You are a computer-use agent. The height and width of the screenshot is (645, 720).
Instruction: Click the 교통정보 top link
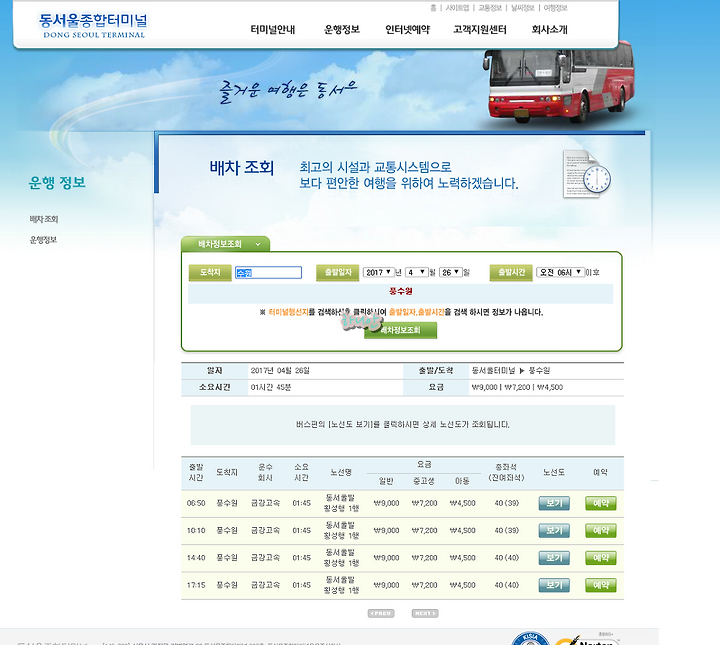pyautogui.click(x=490, y=8)
